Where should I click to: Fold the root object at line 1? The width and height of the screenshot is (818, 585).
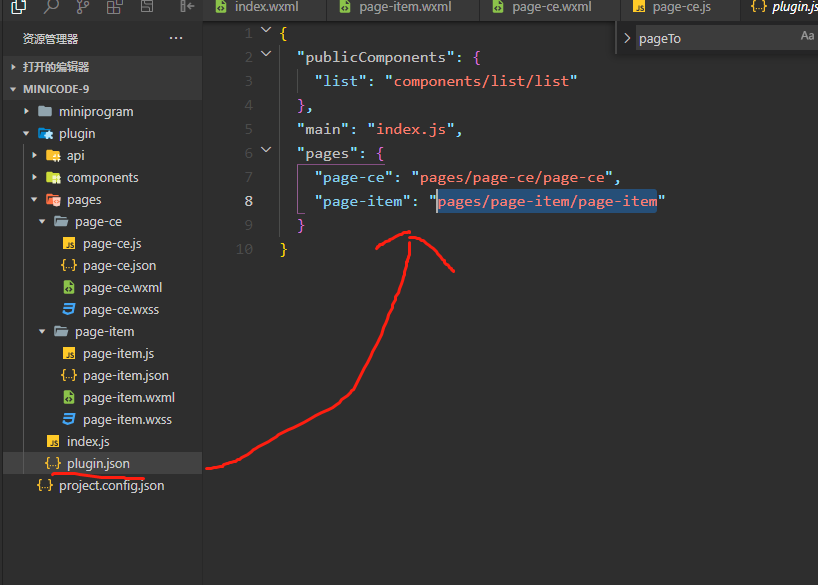[x=266, y=30]
